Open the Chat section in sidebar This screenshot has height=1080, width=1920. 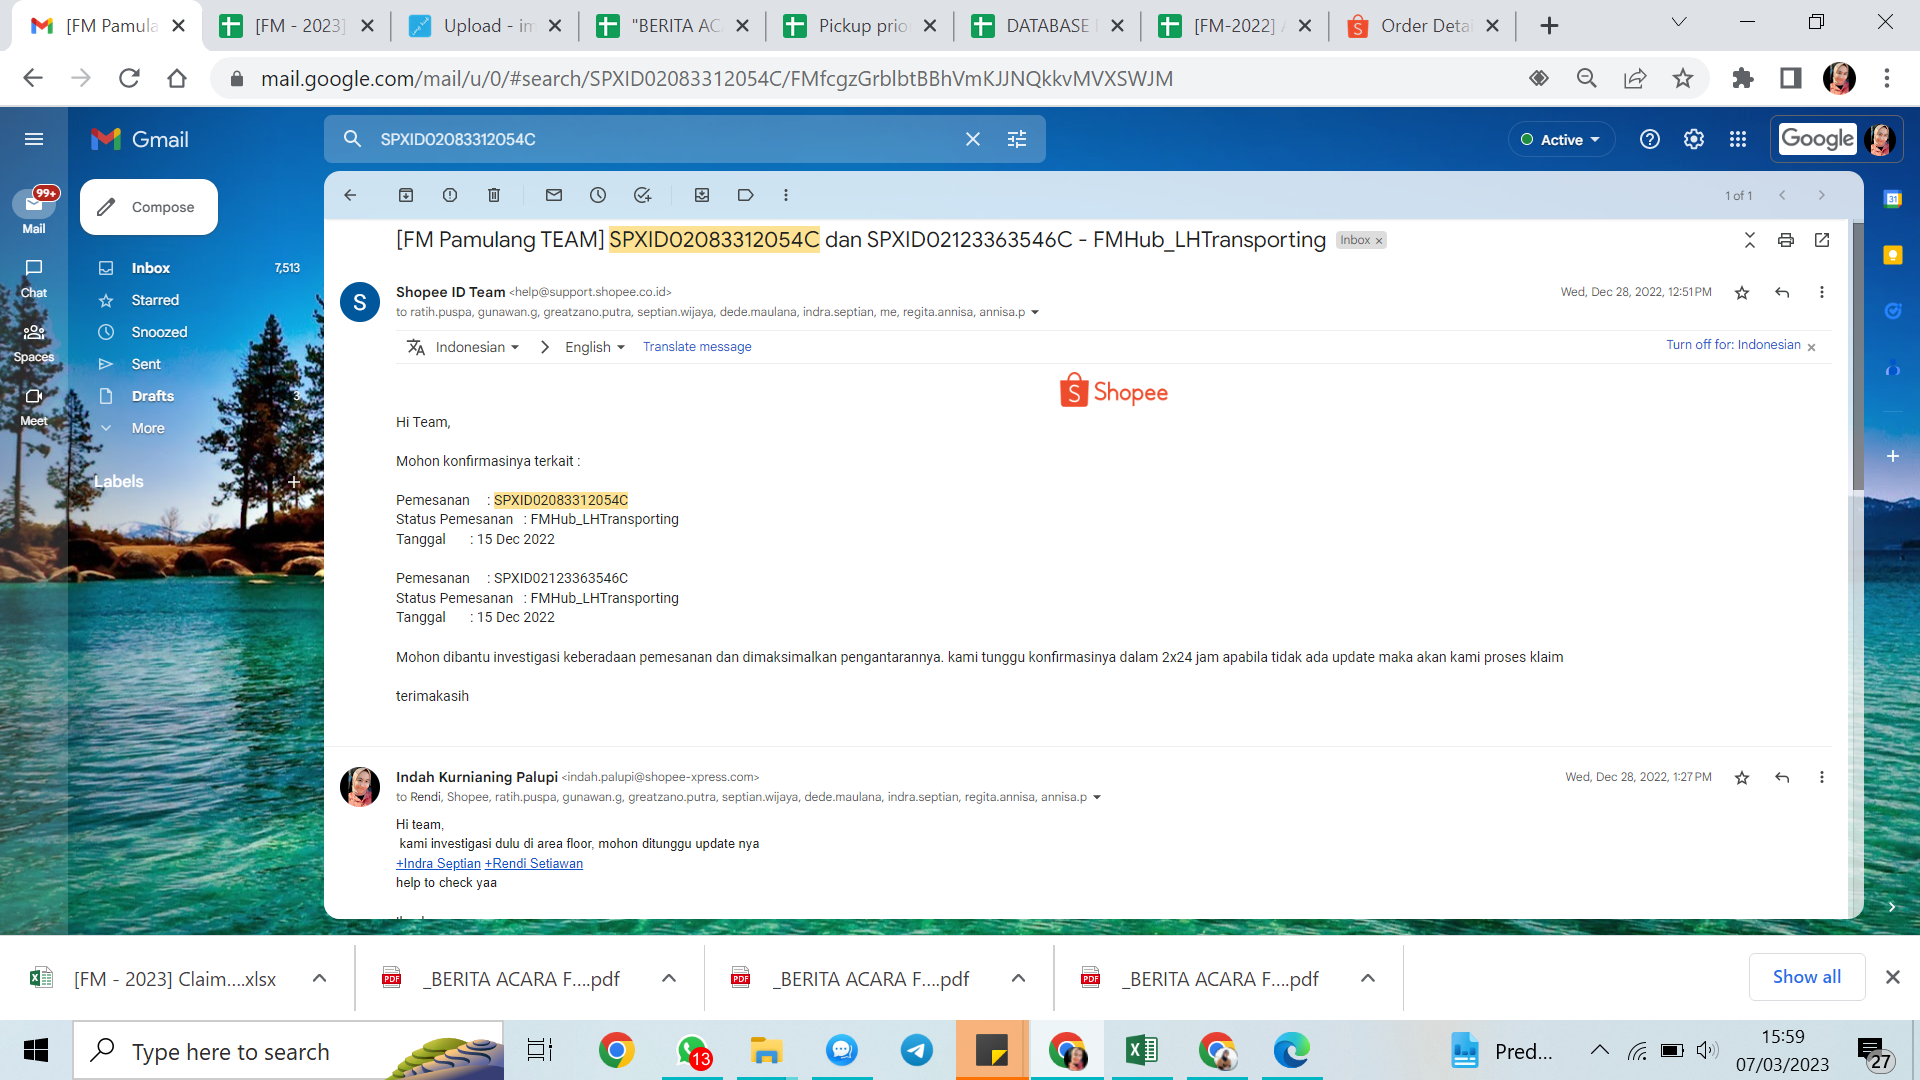(x=34, y=278)
